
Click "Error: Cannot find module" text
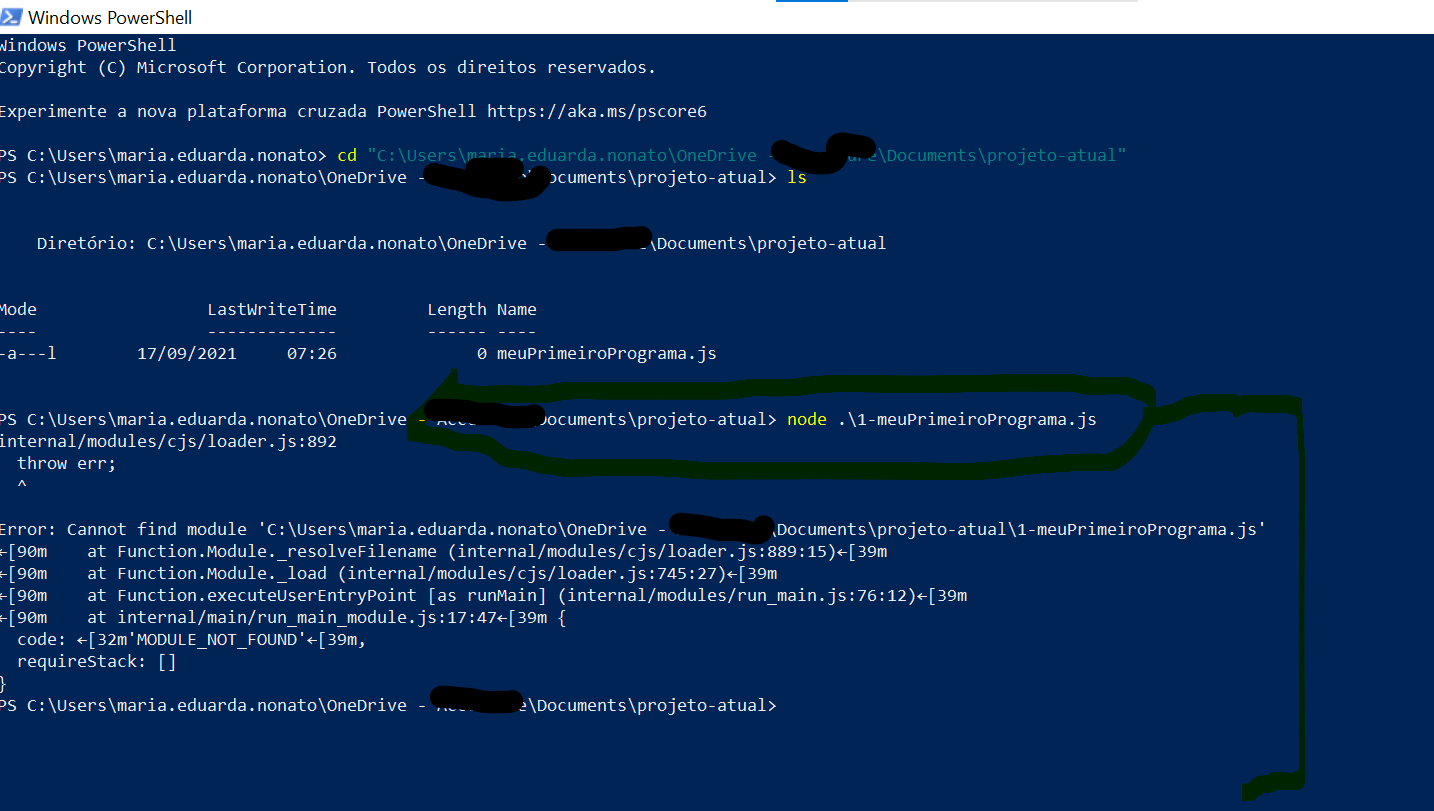tap(123, 530)
